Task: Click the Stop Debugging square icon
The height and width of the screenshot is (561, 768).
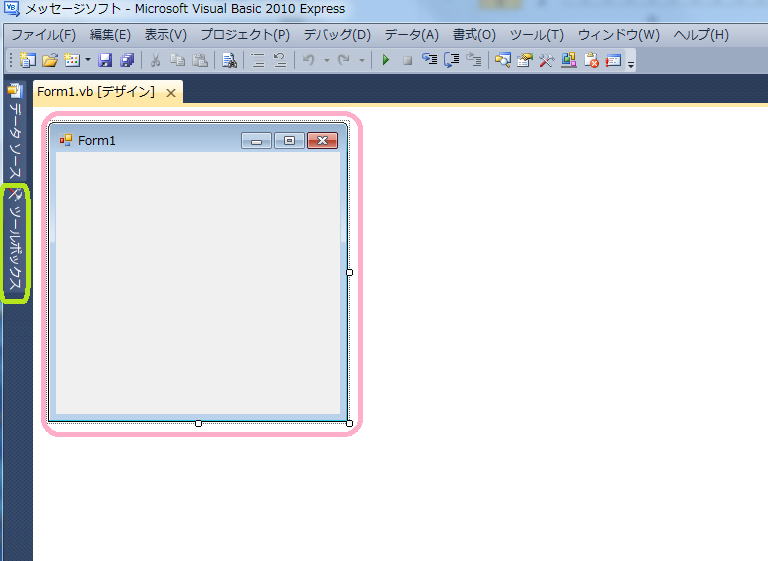Action: point(407,60)
